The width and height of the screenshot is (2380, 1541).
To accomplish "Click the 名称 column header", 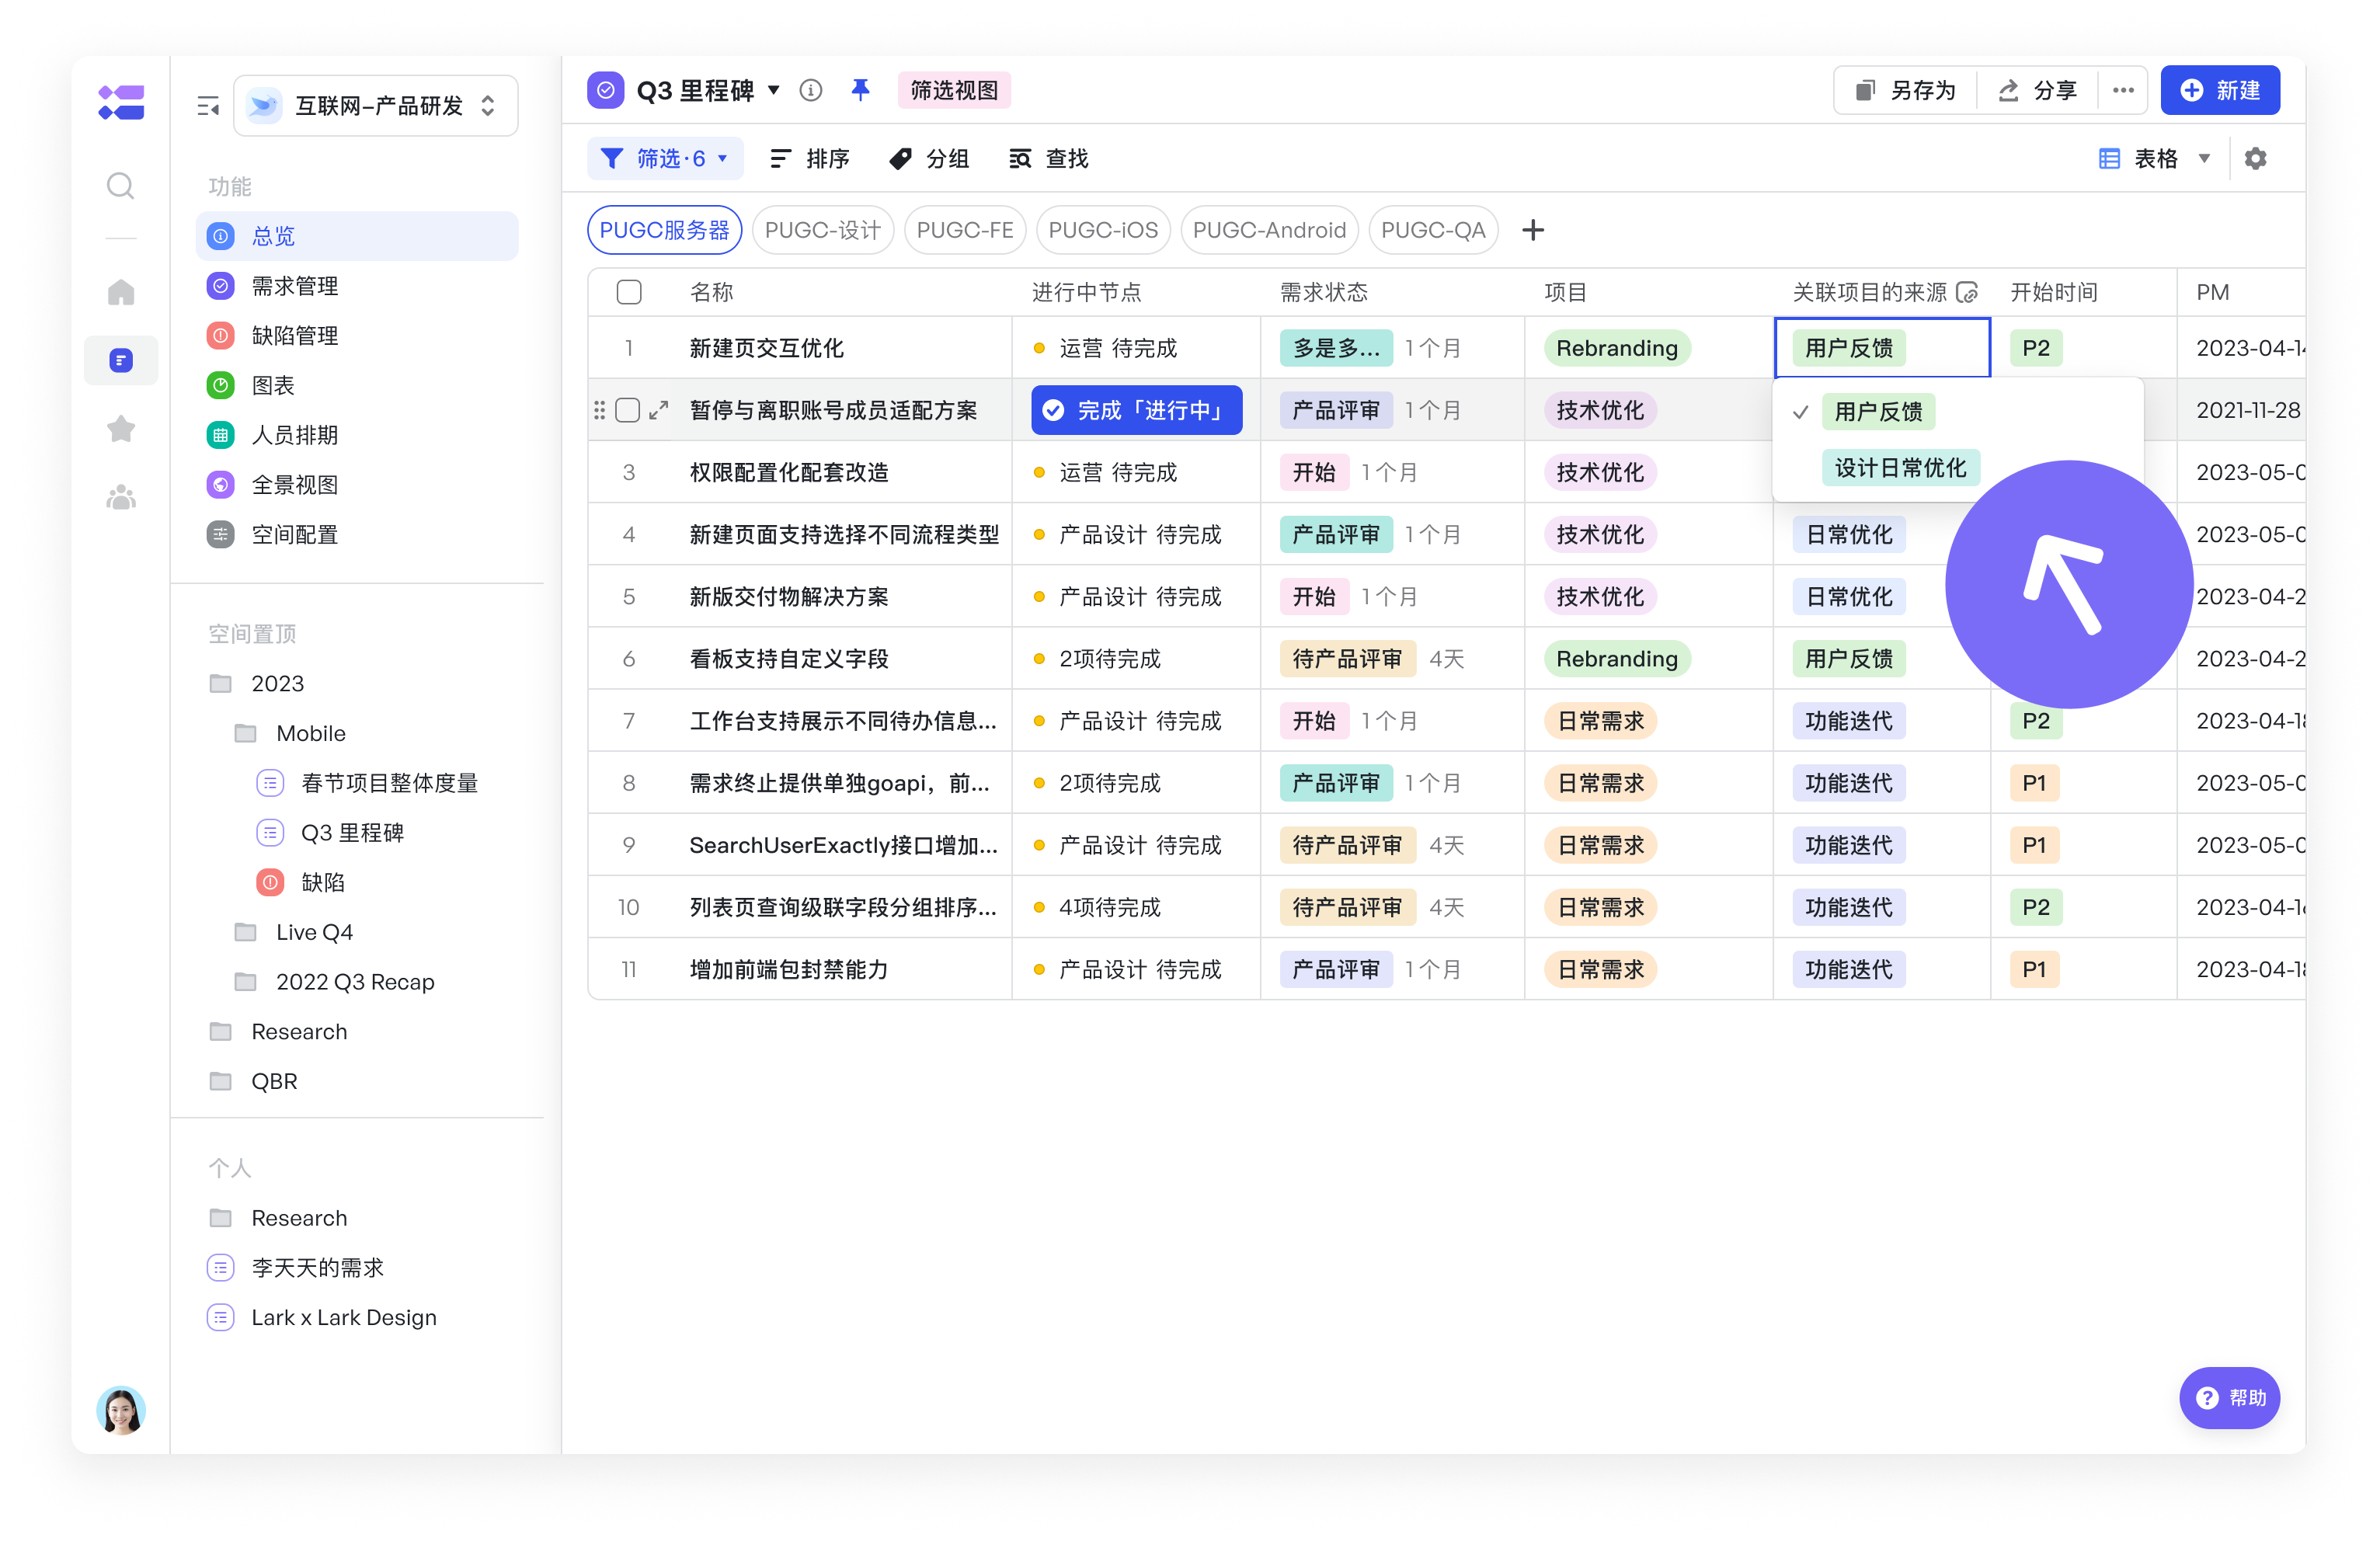I will click(711, 293).
